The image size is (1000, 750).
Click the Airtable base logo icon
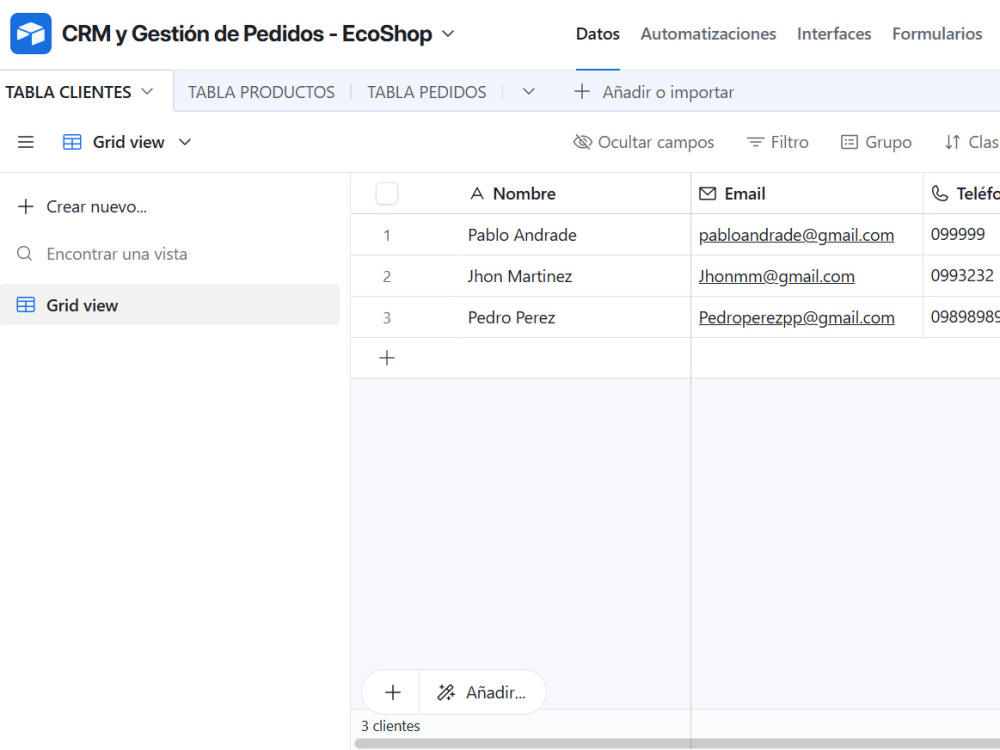[x=31, y=33]
